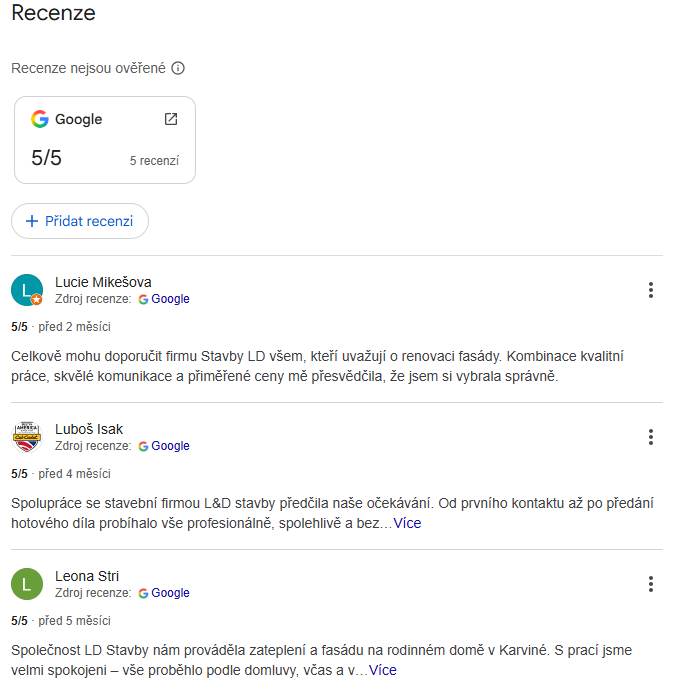
Task: Click the name 'Leona Stri'
Action: [87, 576]
